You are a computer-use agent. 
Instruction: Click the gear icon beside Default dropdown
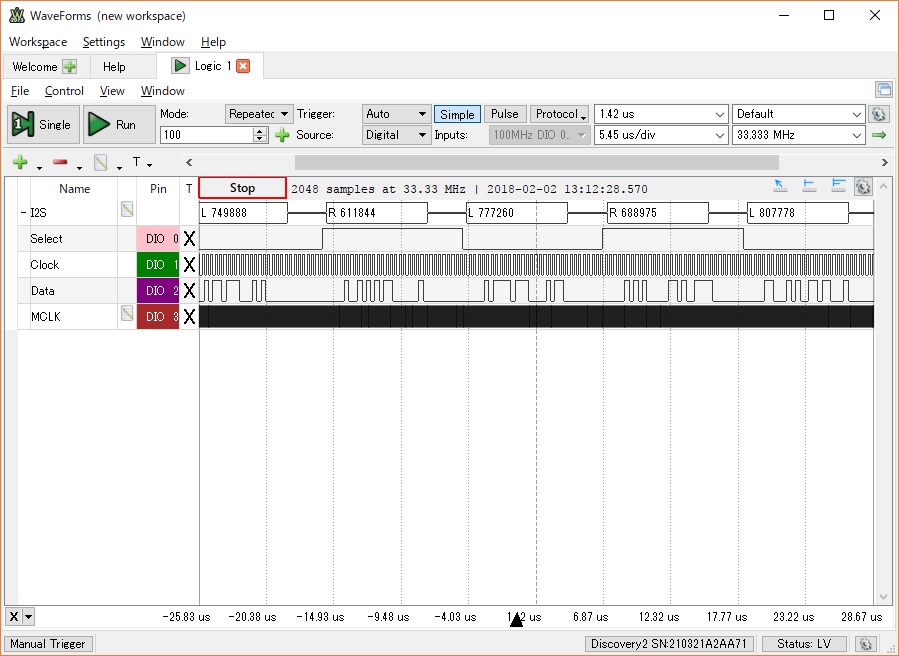tap(879, 114)
